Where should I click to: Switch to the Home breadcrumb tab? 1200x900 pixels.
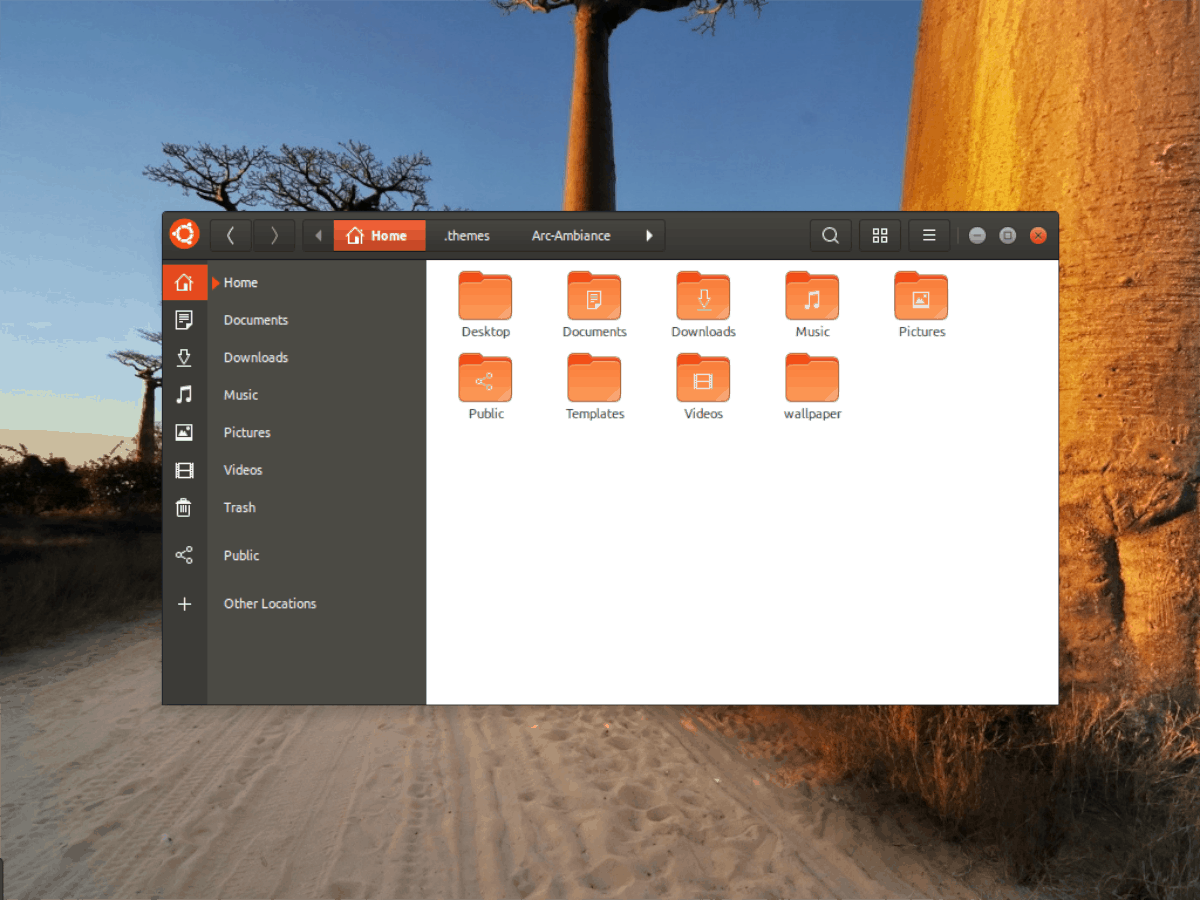379,235
